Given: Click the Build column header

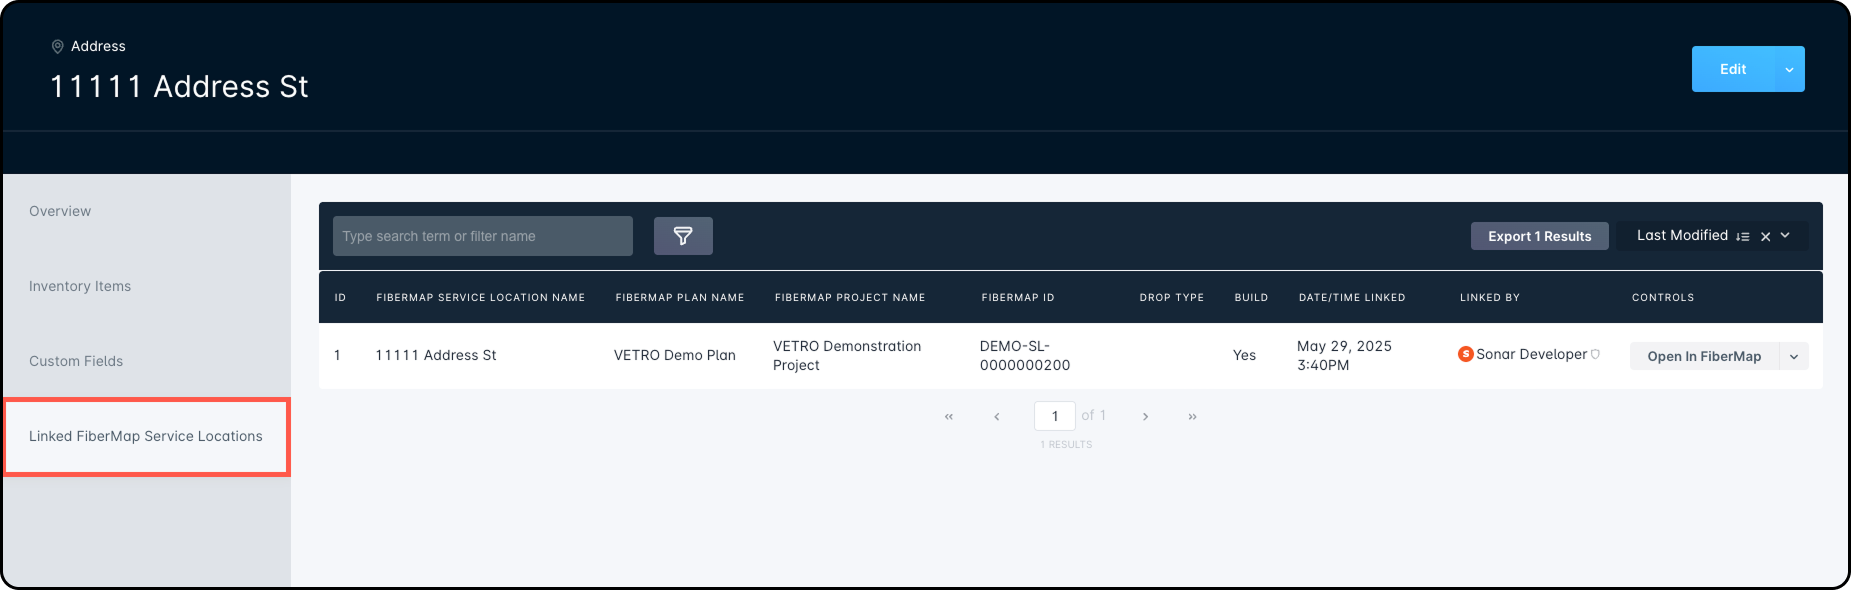Looking at the screenshot, I should tap(1251, 297).
